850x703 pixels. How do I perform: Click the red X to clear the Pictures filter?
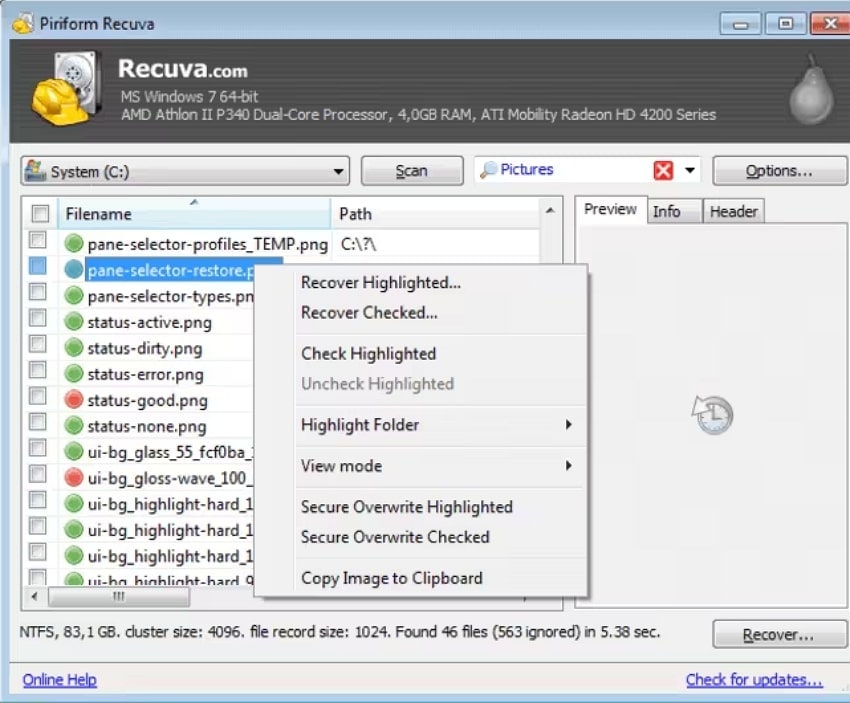pos(664,170)
